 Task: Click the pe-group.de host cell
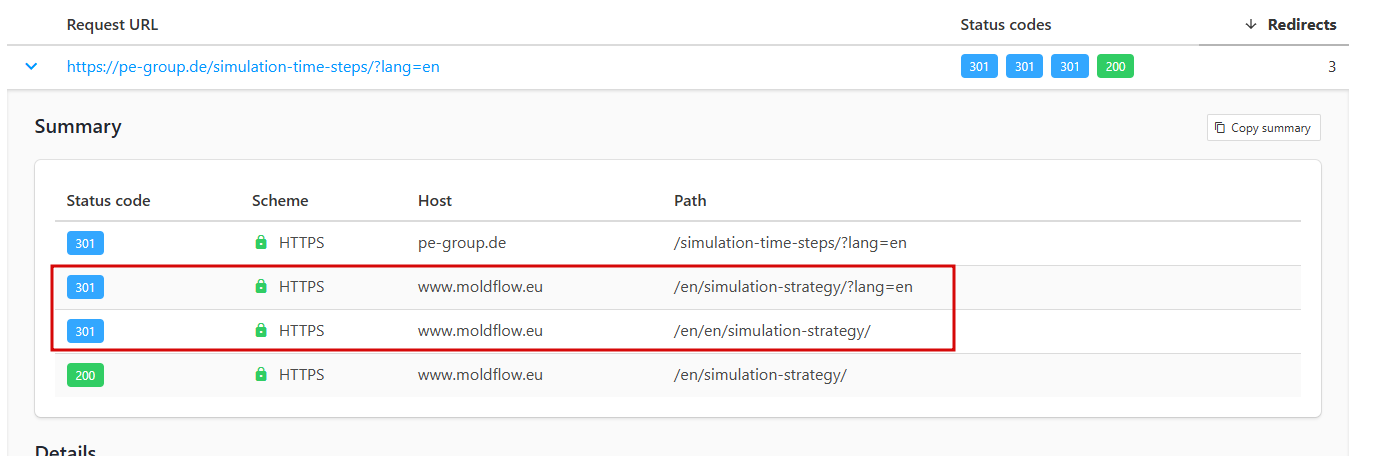coord(460,243)
